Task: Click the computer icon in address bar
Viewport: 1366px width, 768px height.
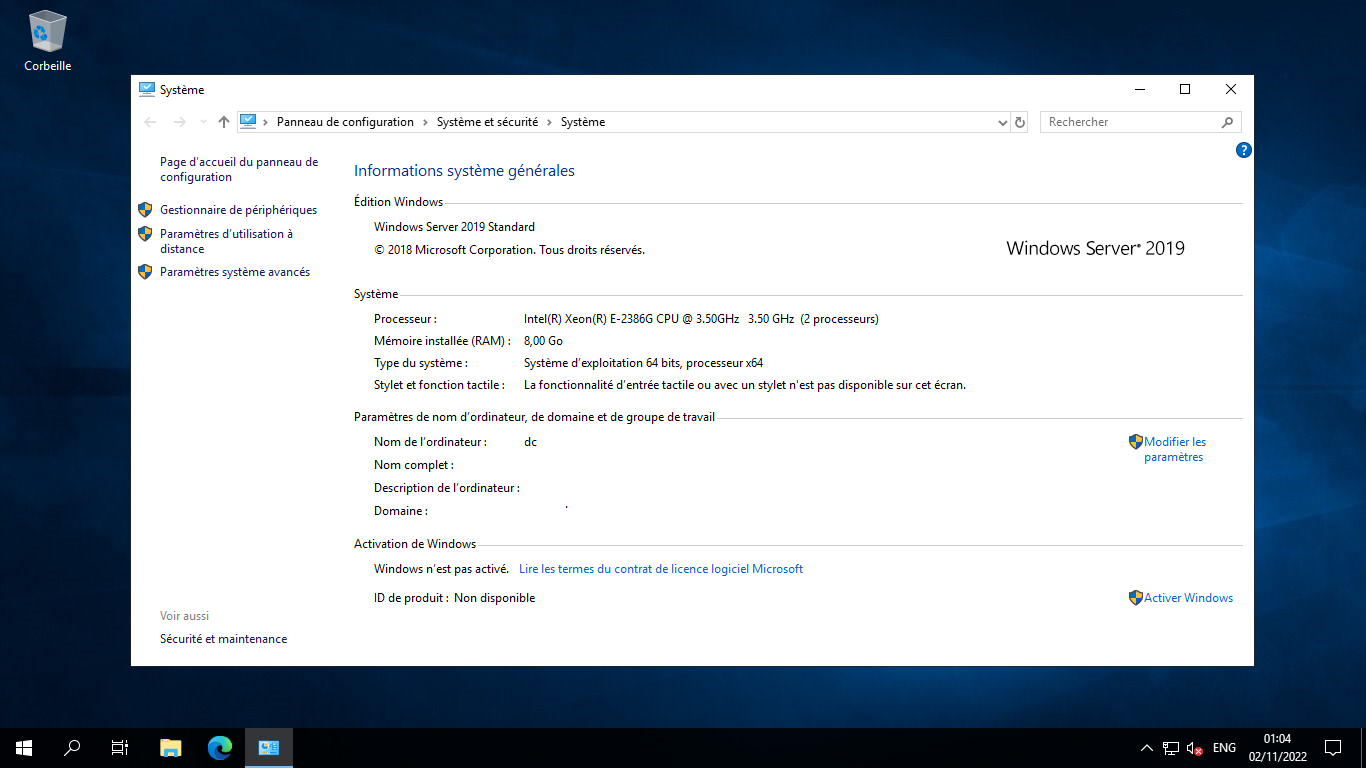Action: [x=249, y=122]
